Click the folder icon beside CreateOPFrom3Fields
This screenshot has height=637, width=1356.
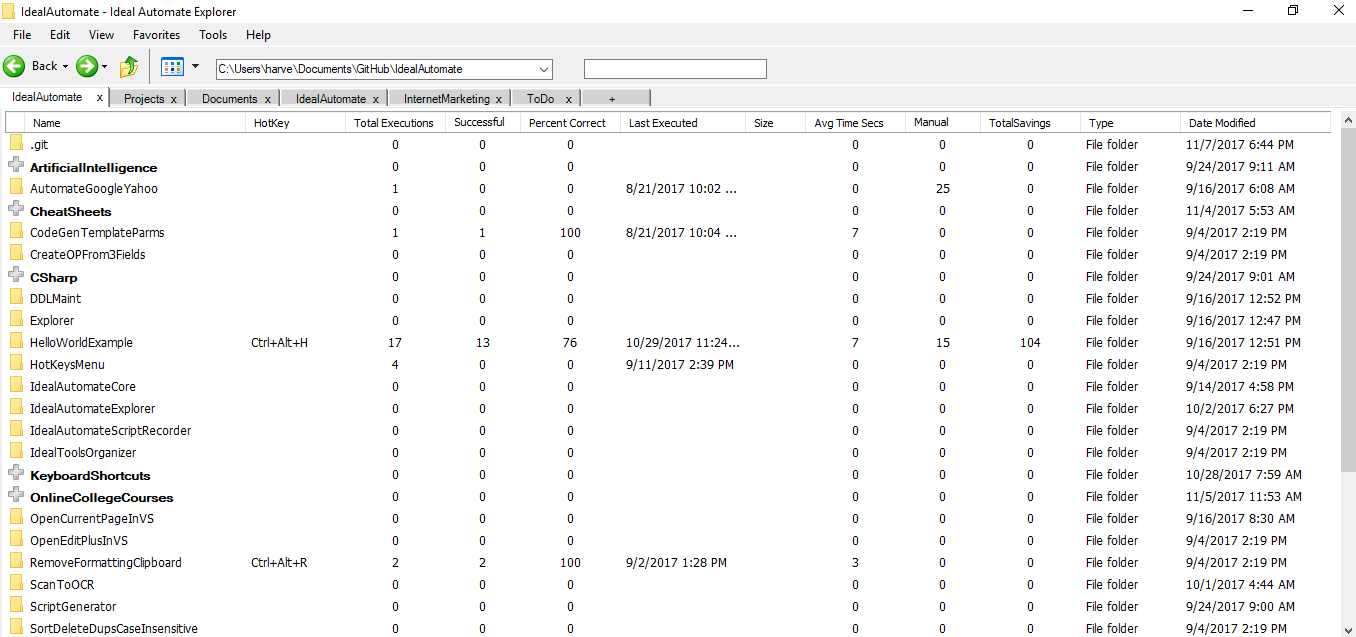coord(16,254)
